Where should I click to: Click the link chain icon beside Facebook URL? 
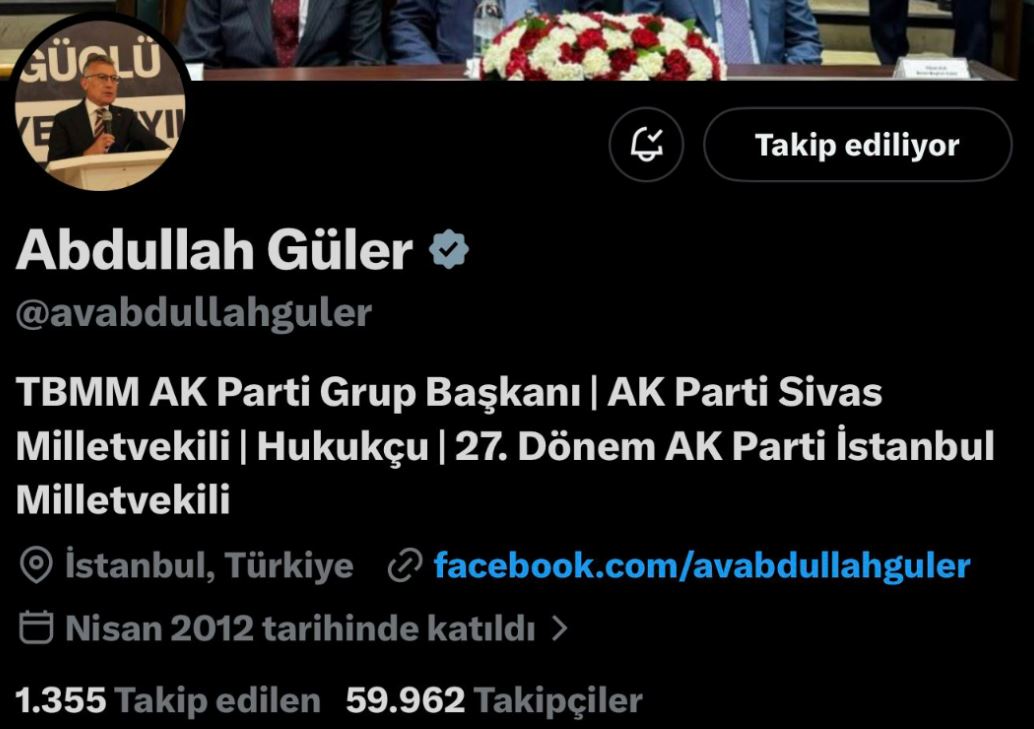(404, 565)
